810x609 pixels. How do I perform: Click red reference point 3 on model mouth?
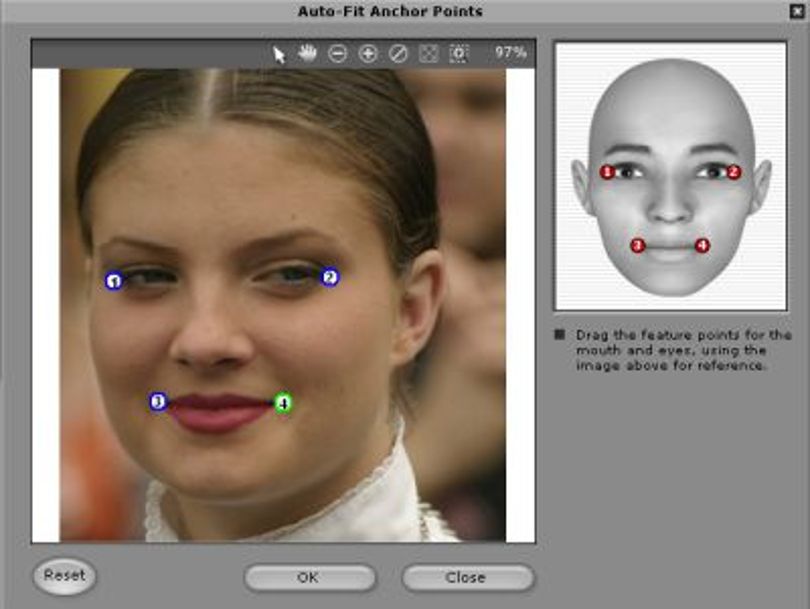click(x=638, y=245)
